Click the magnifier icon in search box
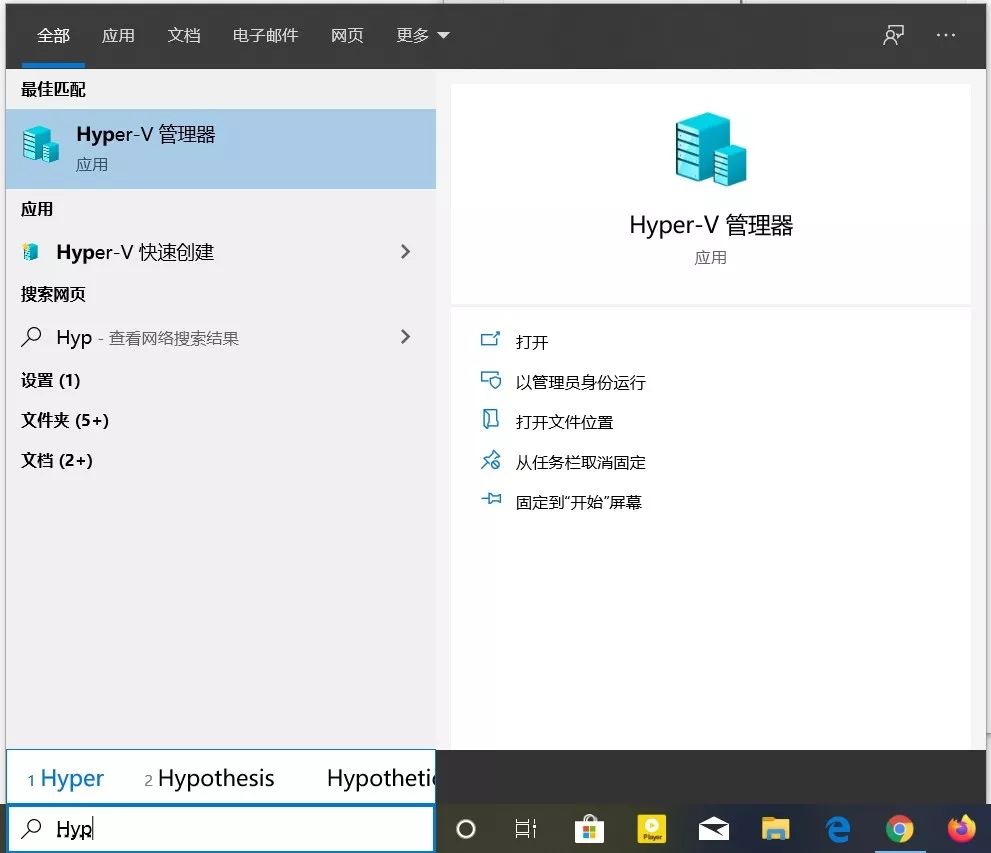 (x=31, y=828)
